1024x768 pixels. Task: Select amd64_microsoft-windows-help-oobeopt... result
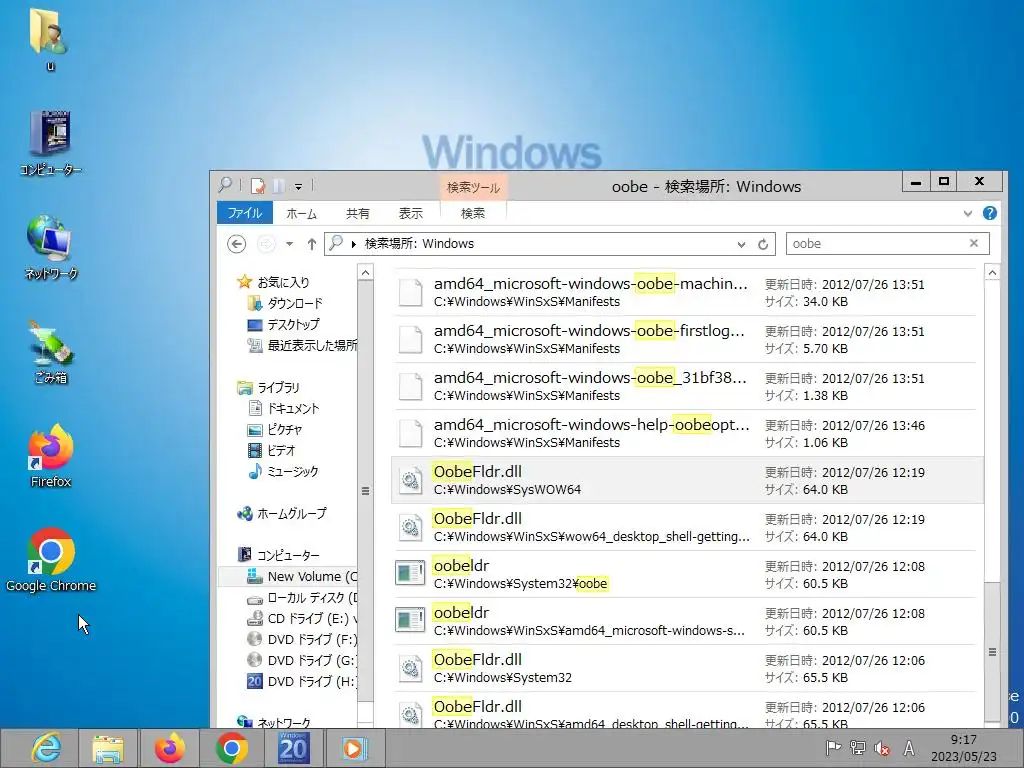(686, 433)
